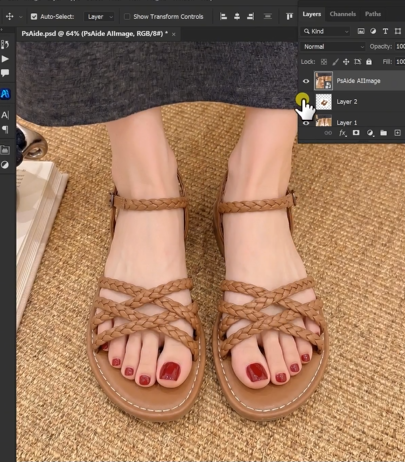
Task: Select the Layer 1 thumbnail
Action: (324, 120)
